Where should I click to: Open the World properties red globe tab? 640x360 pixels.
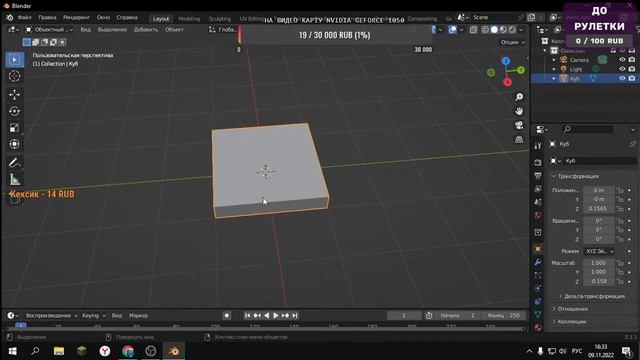(x=538, y=215)
